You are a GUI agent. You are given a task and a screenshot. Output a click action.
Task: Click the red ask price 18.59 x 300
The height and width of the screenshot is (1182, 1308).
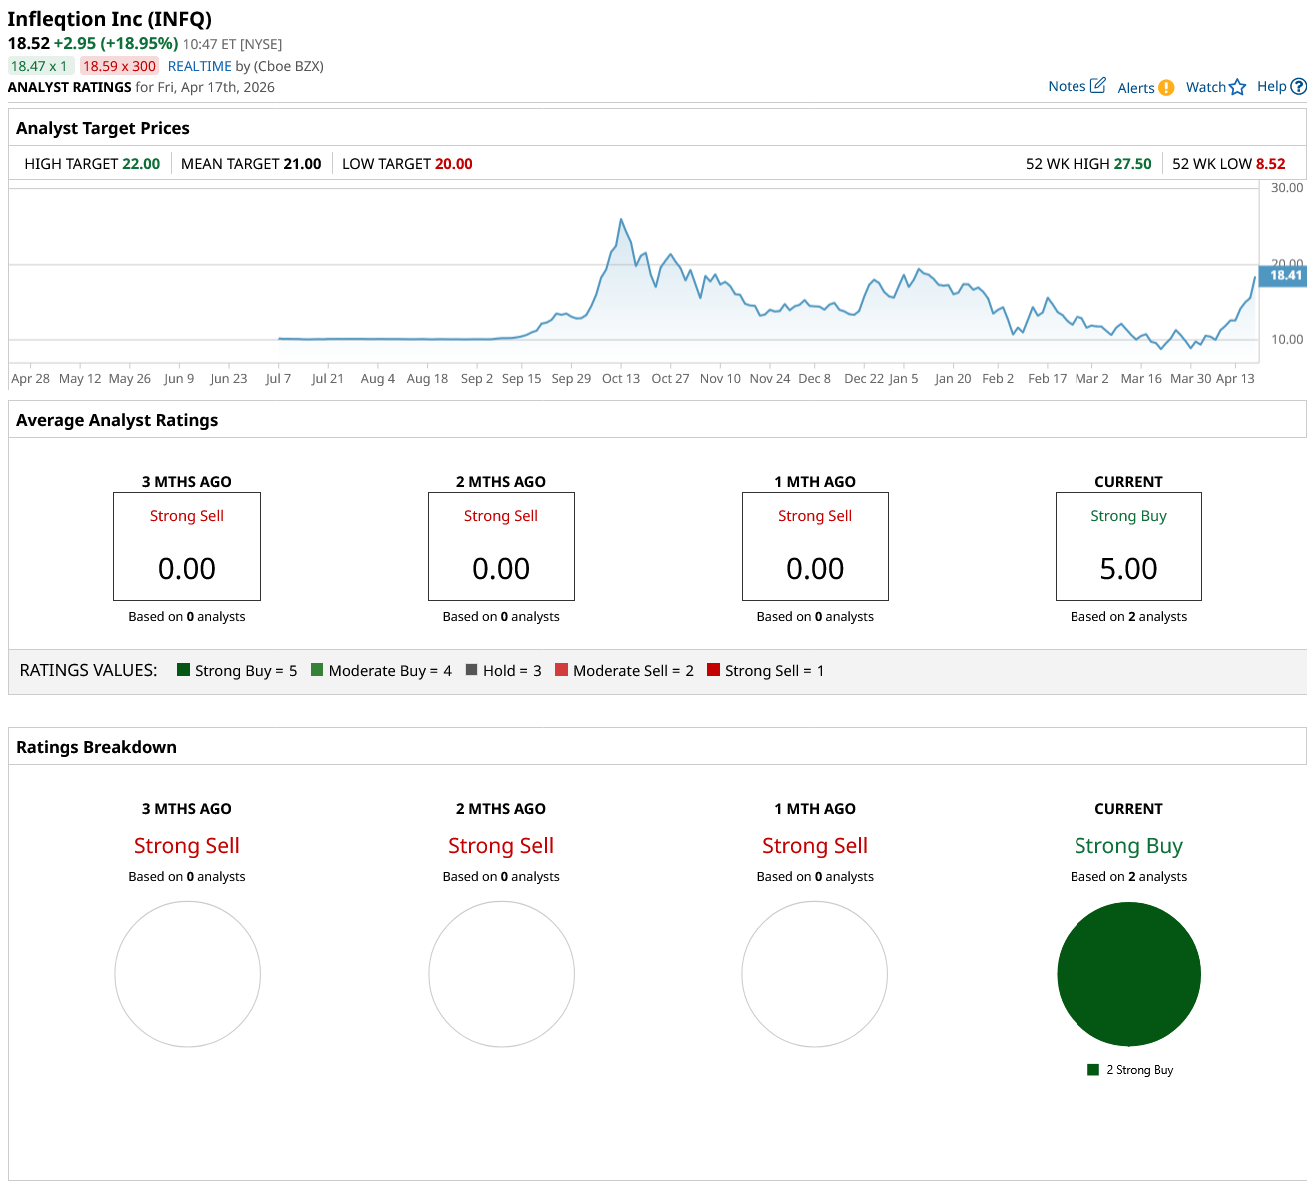tap(119, 66)
